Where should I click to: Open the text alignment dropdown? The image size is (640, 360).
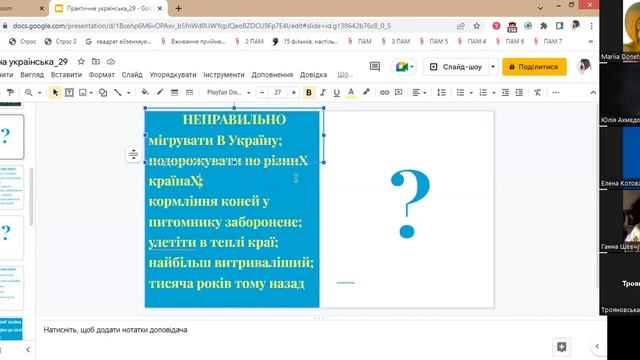point(419,93)
